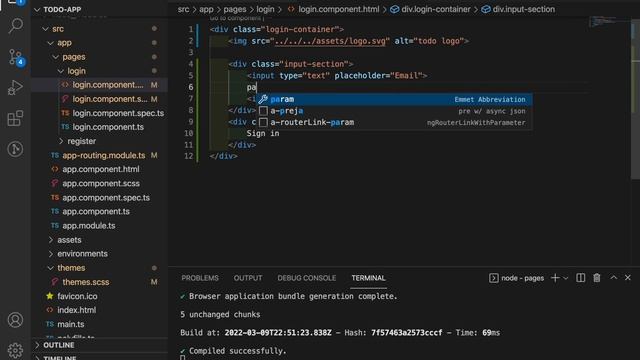The height and width of the screenshot is (360, 640).
Task: Create new terminal with plus icon
Action: 555,278
